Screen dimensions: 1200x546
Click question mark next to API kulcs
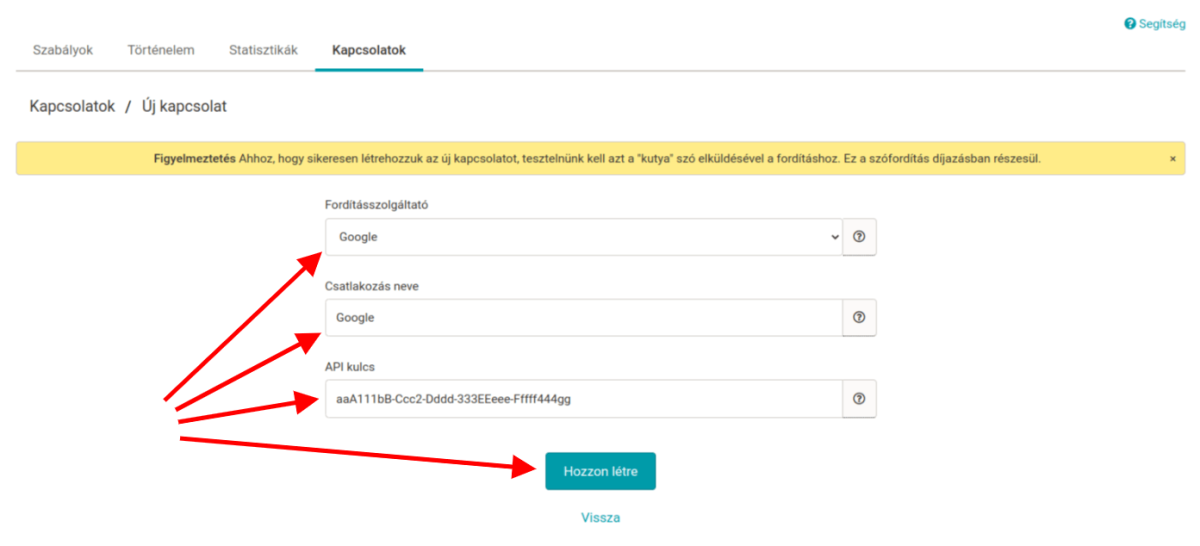pyautogui.click(x=859, y=398)
